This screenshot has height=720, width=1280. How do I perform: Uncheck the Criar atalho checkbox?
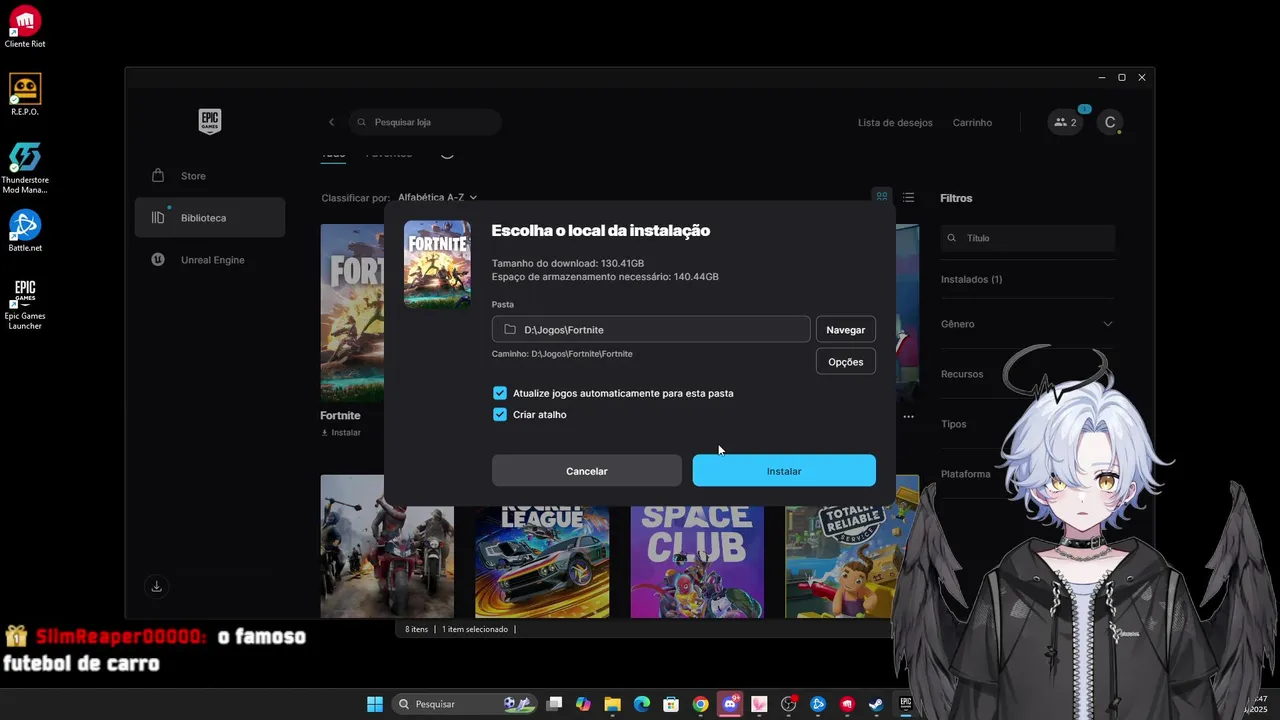(x=500, y=414)
